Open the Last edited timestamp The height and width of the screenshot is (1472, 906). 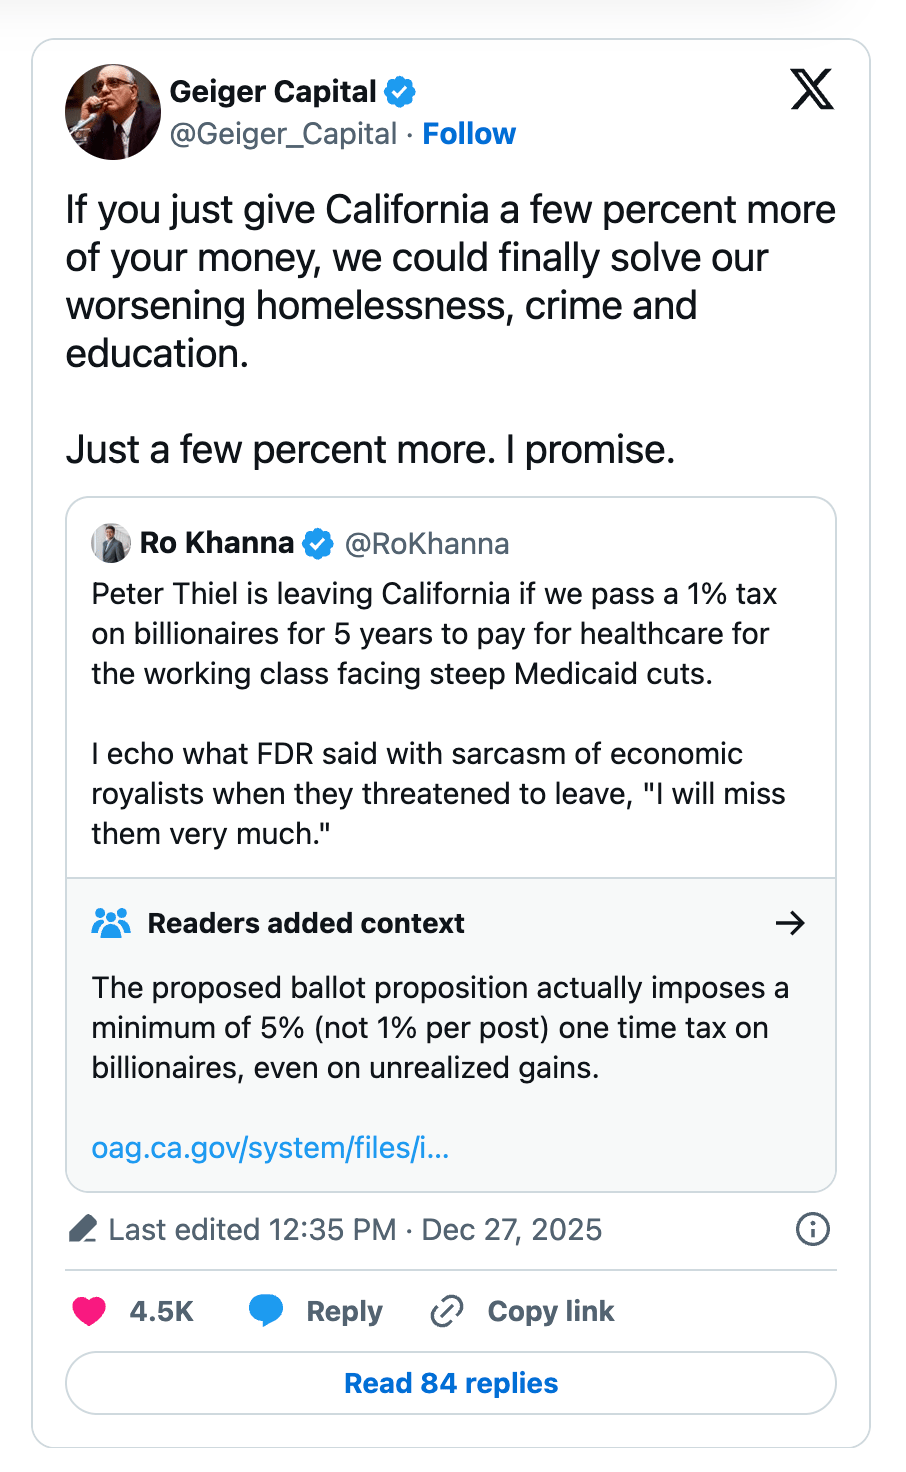(x=355, y=1229)
